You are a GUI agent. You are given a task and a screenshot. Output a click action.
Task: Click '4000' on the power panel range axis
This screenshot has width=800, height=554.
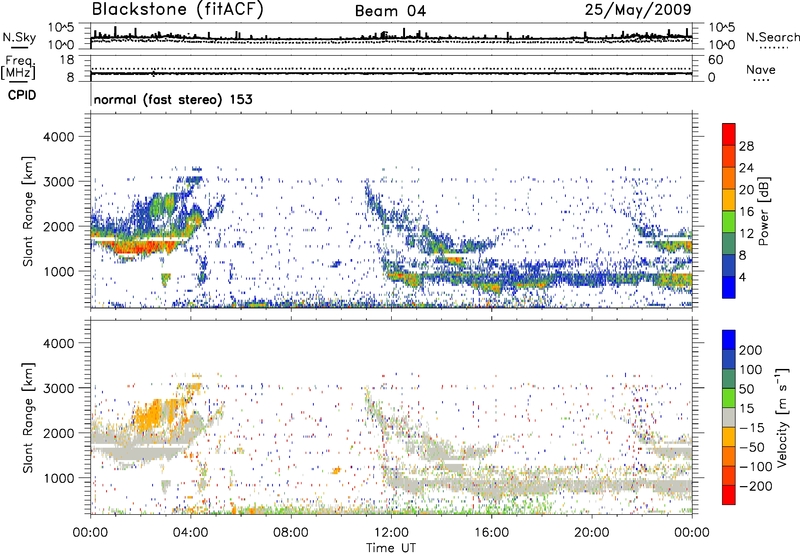click(58, 137)
